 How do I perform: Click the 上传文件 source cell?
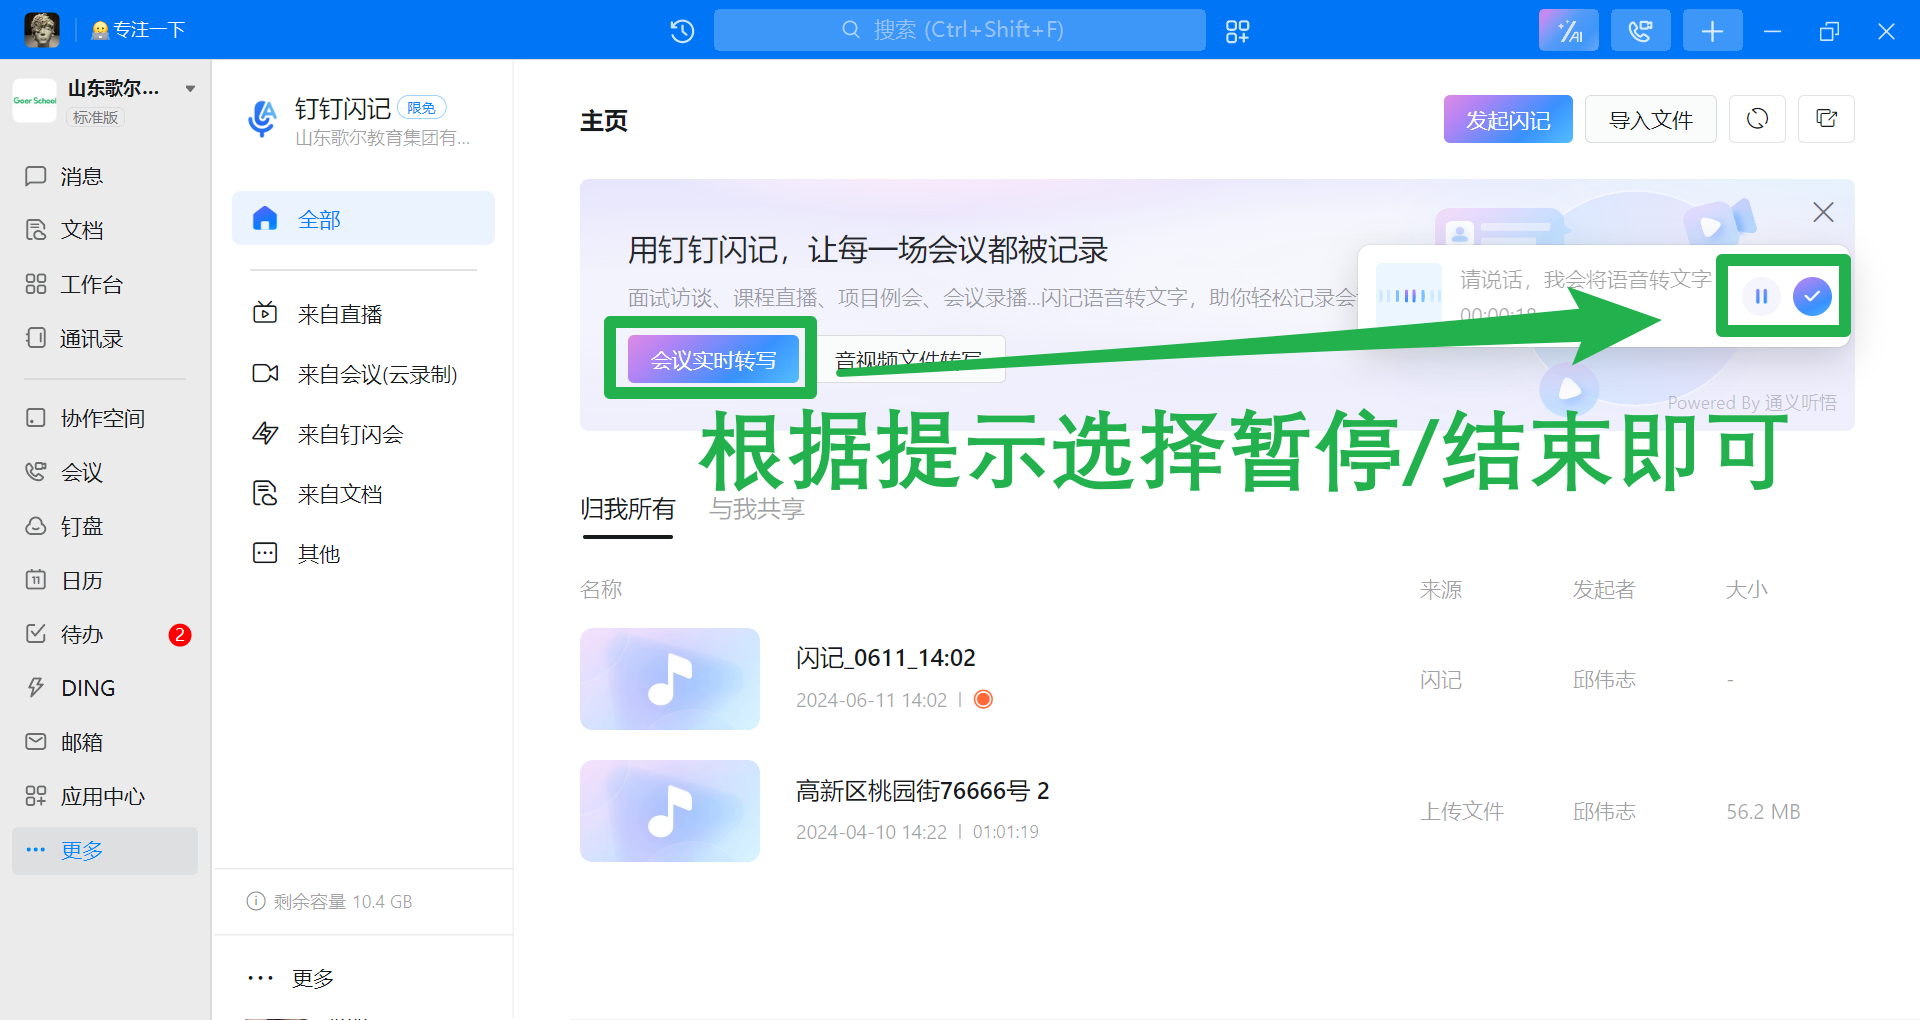click(1462, 812)
